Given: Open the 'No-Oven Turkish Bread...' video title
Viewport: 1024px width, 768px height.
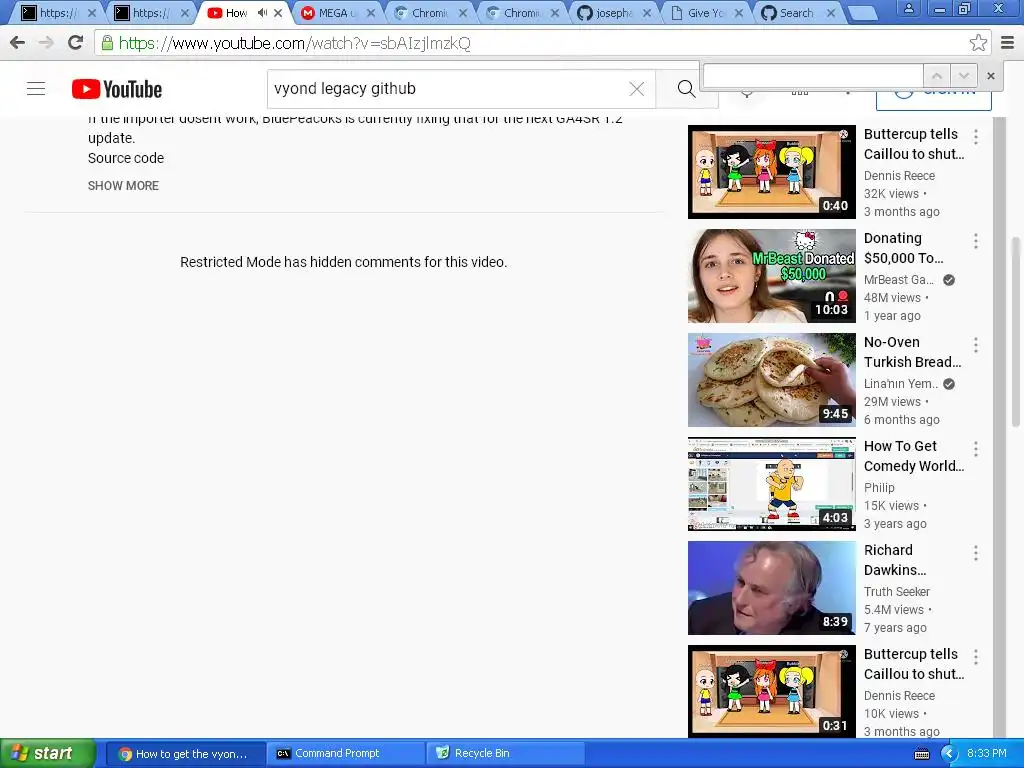Looking at the screenshot, I should (x=912, y=352).
